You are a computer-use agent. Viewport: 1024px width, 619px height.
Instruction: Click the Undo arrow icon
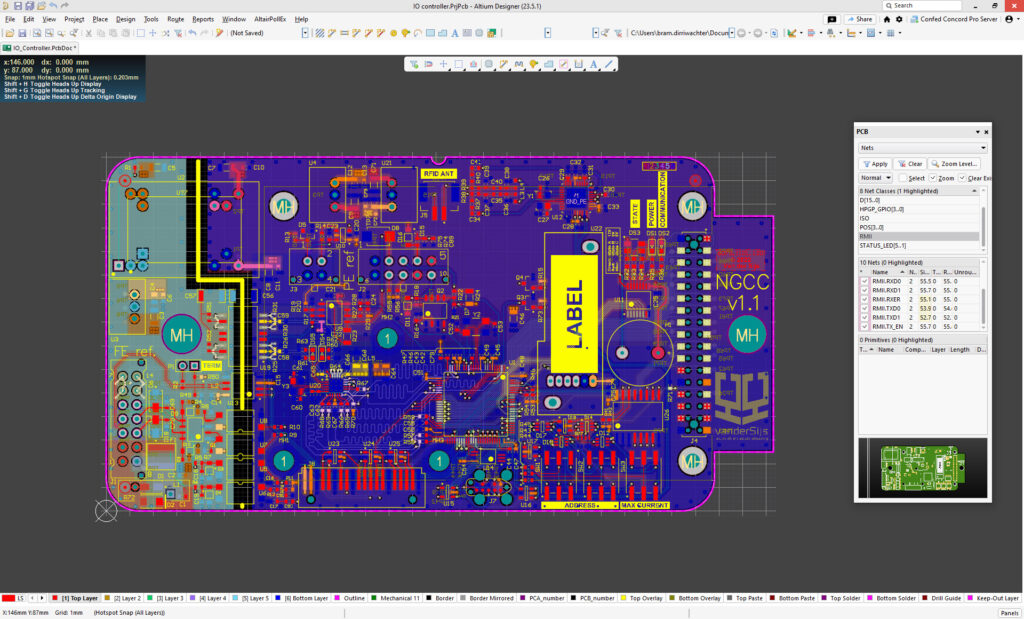191,34
